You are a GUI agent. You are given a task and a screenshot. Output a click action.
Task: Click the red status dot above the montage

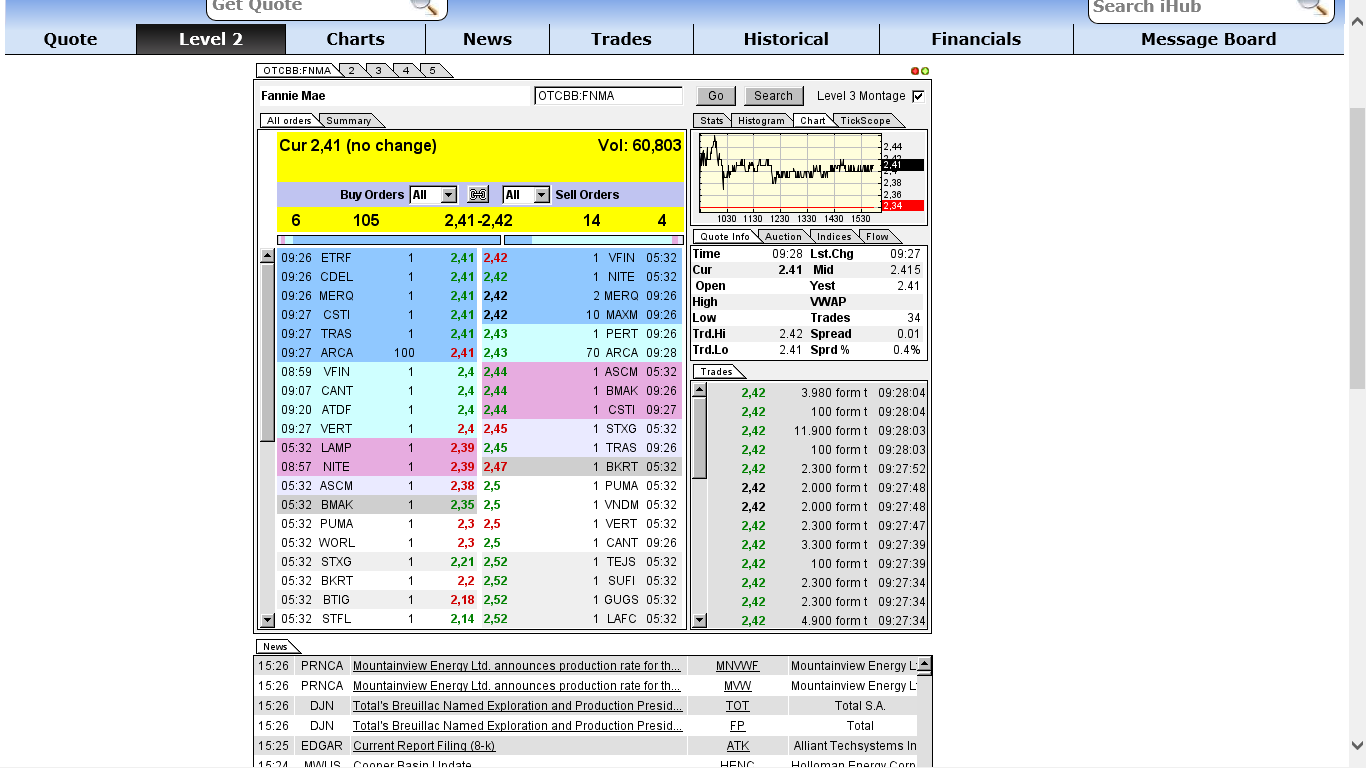click(913, 71)
